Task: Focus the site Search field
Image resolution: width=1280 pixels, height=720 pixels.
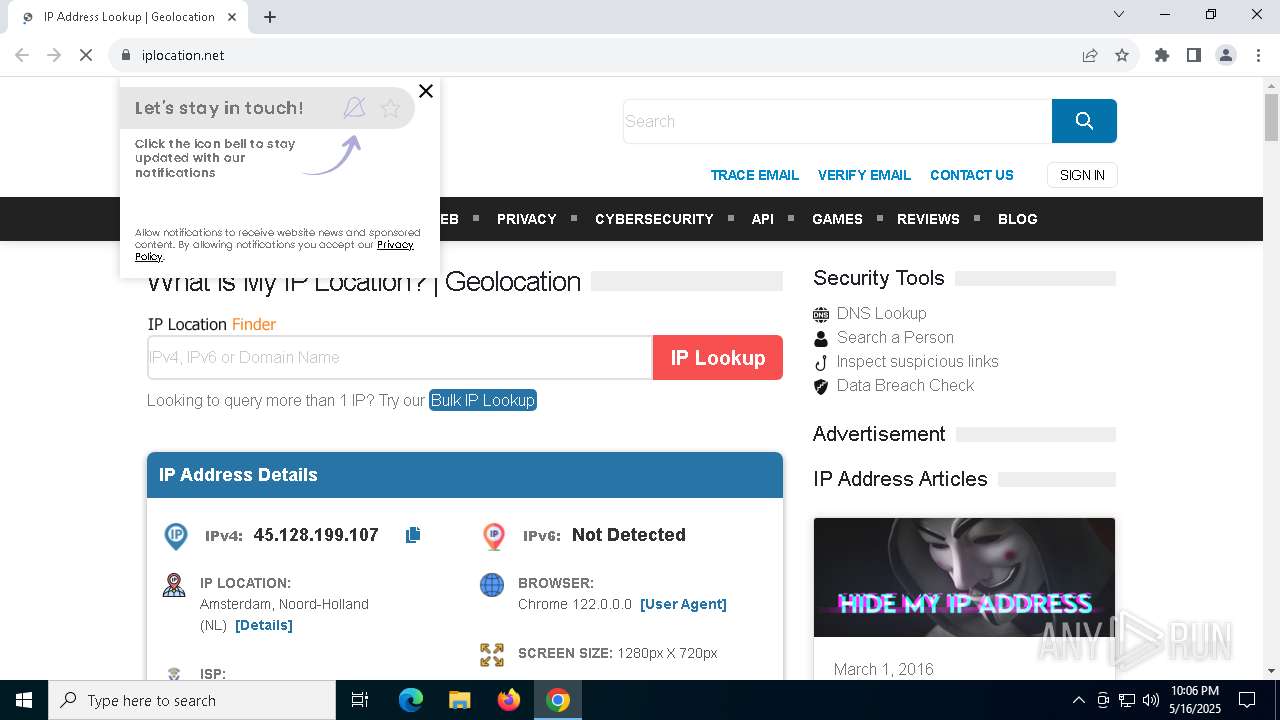Action: [837, 121]
